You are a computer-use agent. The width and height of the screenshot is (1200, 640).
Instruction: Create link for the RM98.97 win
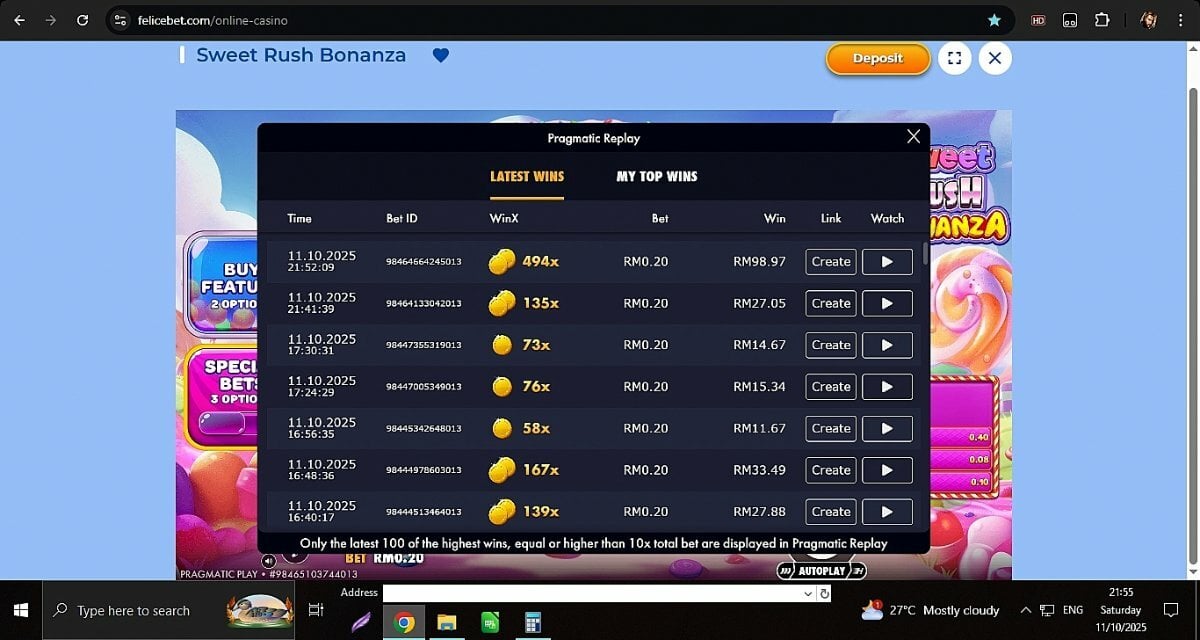point(830,262)
